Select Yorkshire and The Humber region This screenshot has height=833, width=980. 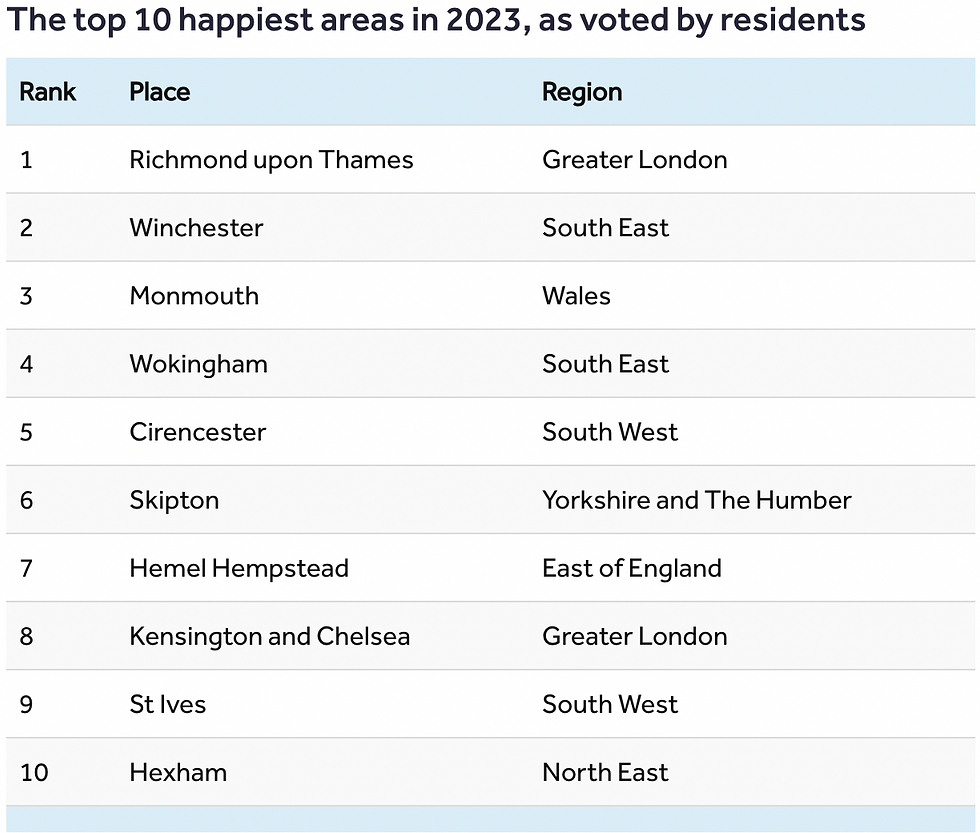(x=696, y=500)
